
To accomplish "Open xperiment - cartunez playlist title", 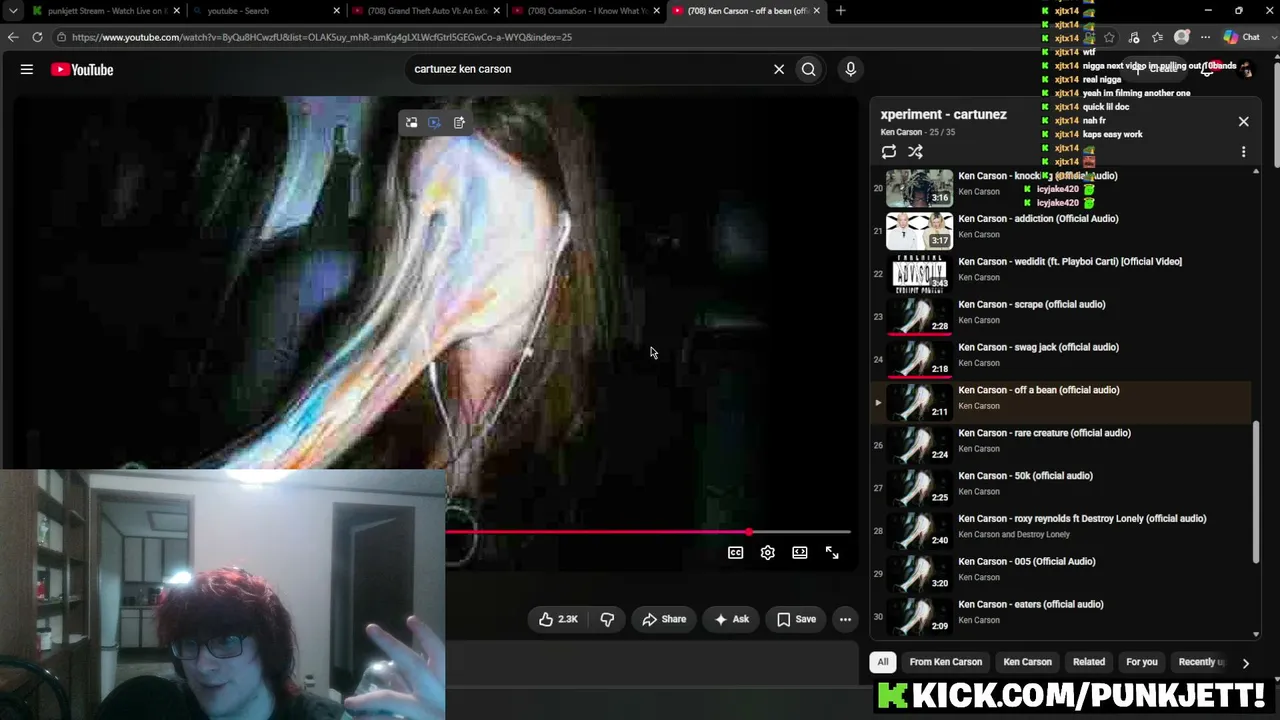I will click(x=944, y=114).
